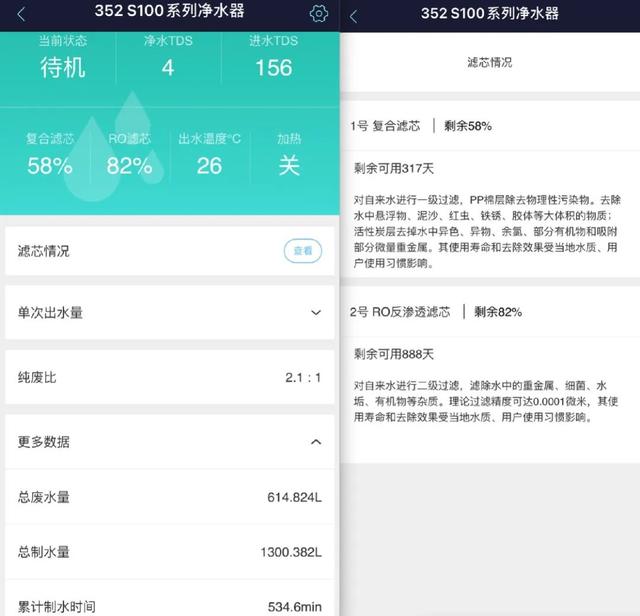Image resolution: width=640 pixels, height=616 pixels.
Task: Select the 单次出水量 row label
Action: click(50, 313)
